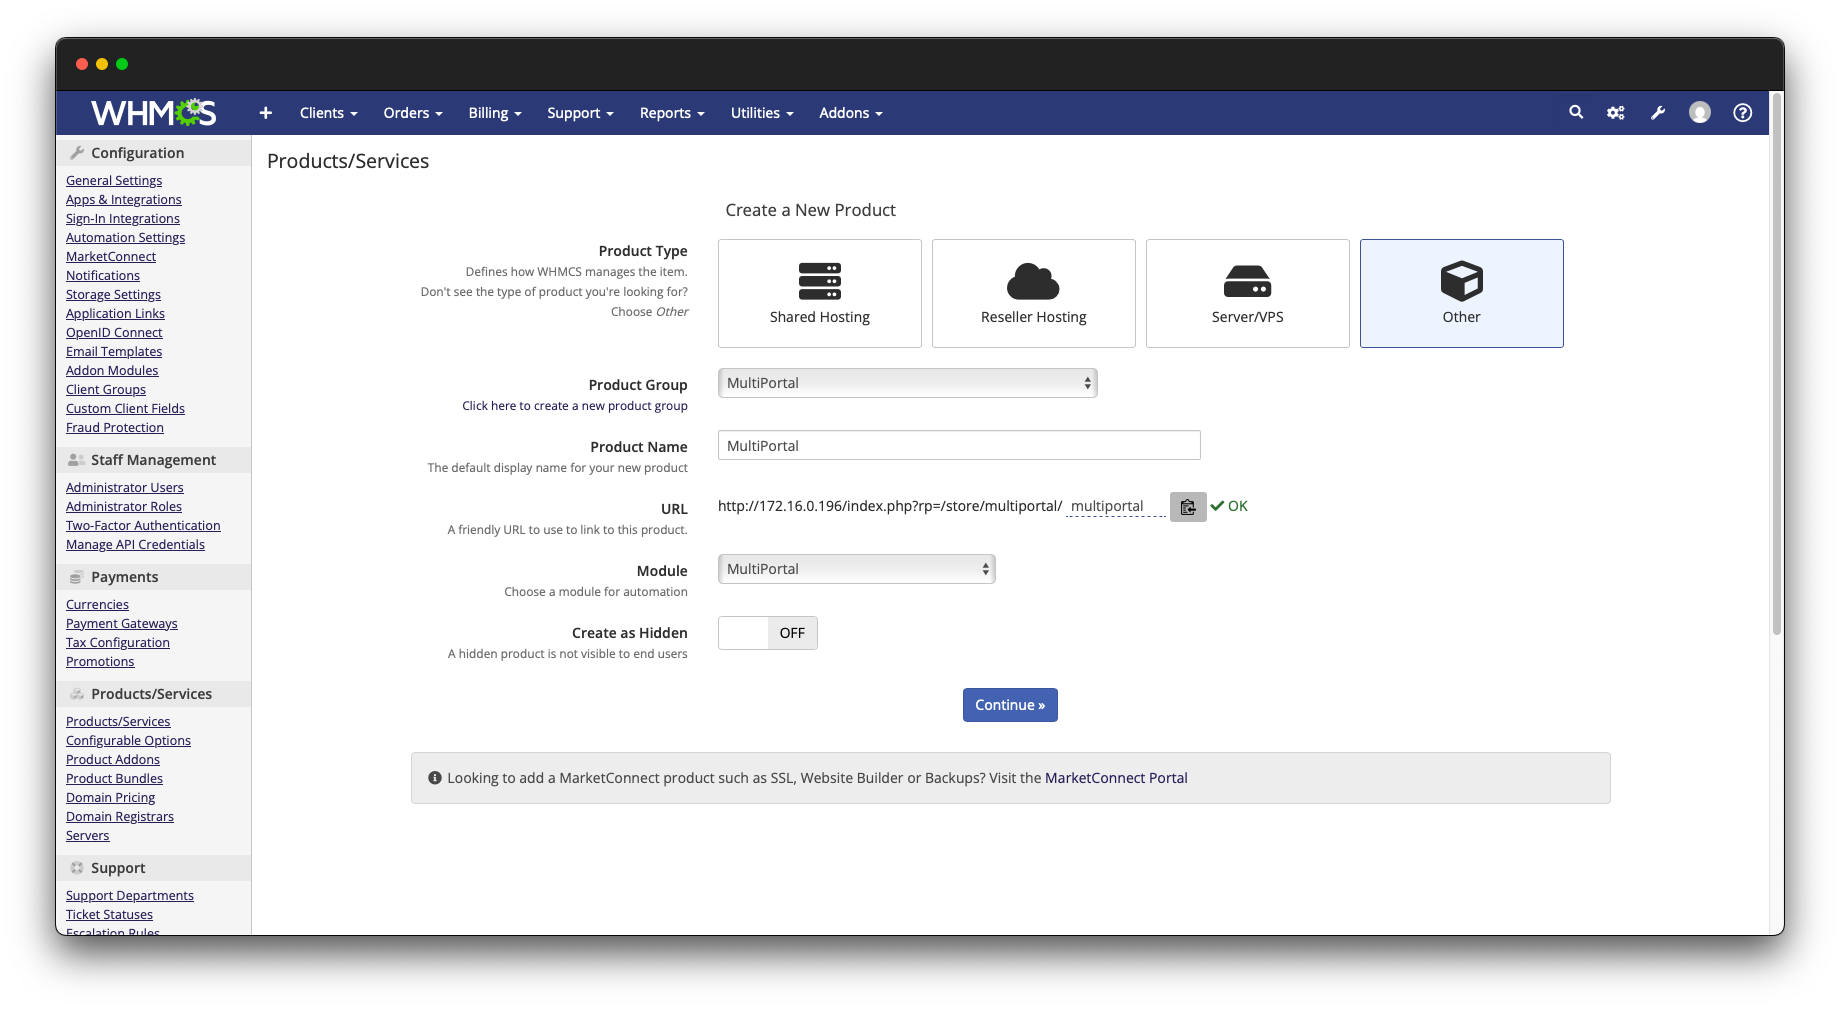Open Storage Settings link
The height and width of the screenshot is (1009, 1840).
[113, 295]
